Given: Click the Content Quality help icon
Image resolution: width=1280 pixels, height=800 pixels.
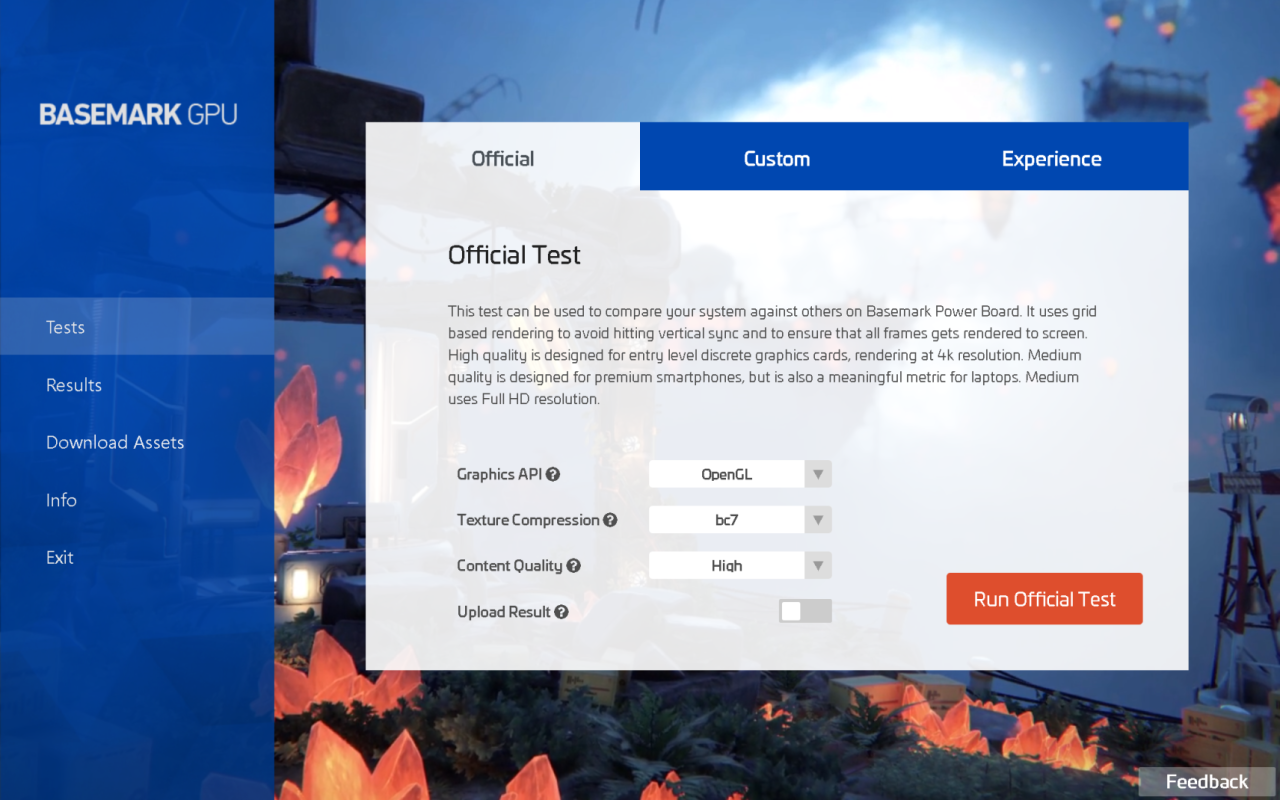Looking at the screenshot, I should (x=573, y=566).
